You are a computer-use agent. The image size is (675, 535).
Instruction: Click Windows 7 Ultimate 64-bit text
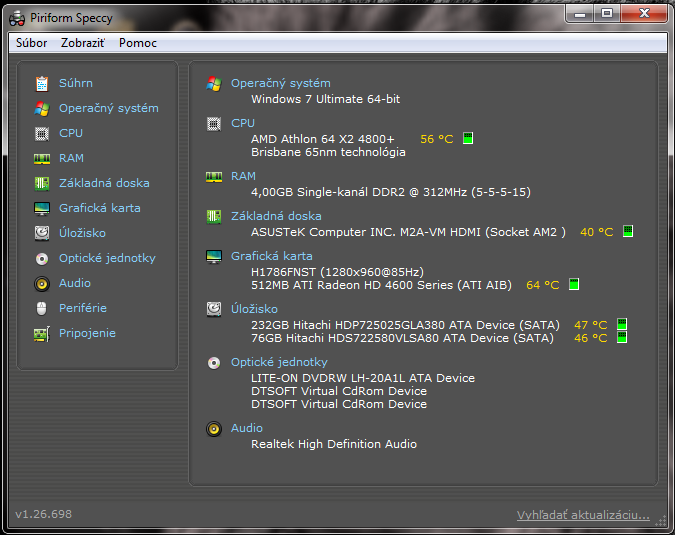click(325, 99)
